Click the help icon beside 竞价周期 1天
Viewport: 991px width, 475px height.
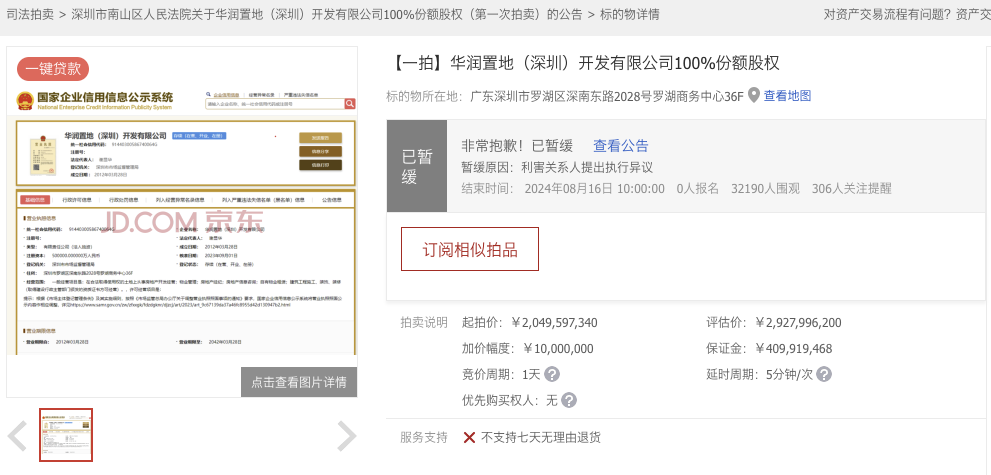tap(552, 375)
